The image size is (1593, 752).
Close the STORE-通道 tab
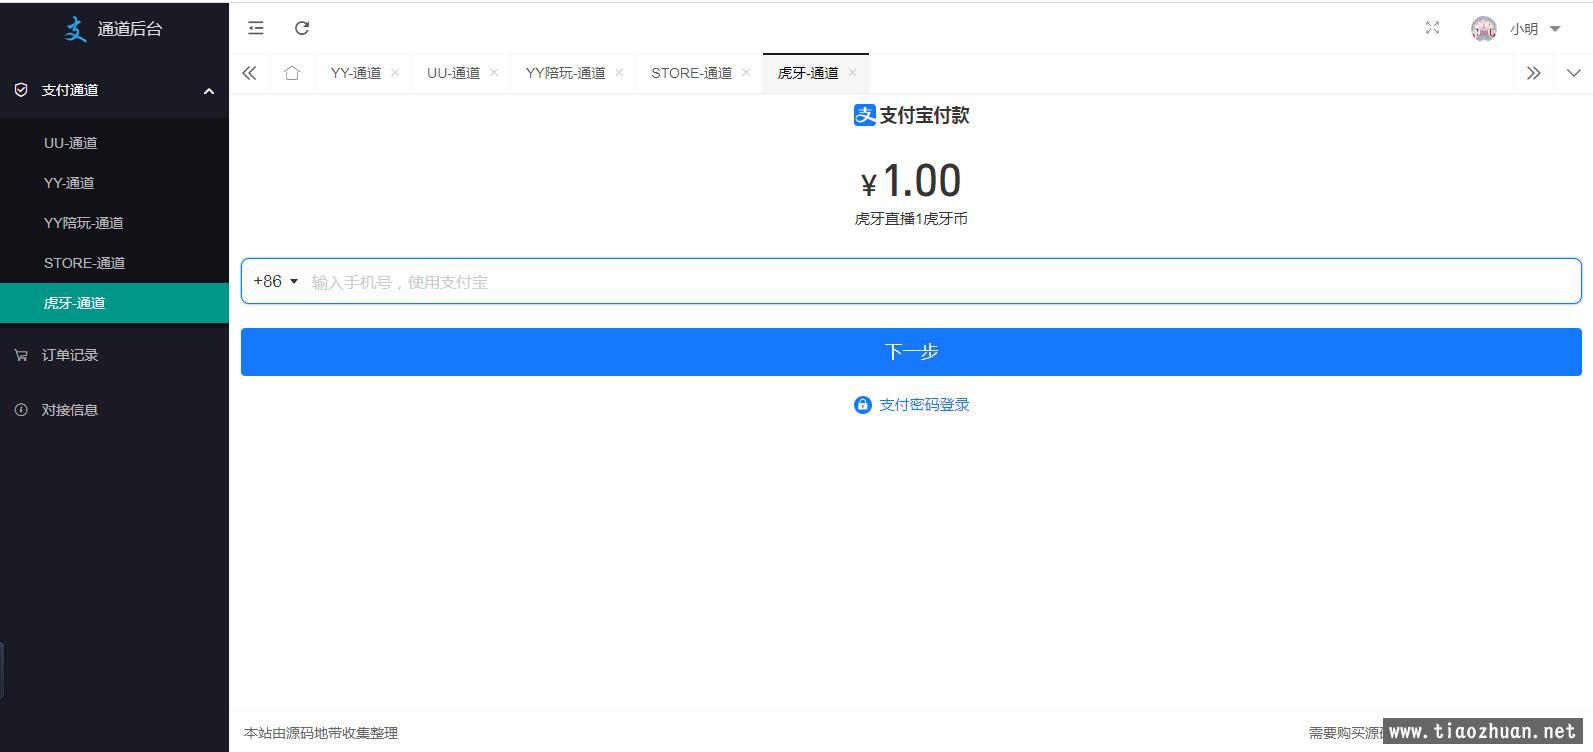(x=746, y=73)
